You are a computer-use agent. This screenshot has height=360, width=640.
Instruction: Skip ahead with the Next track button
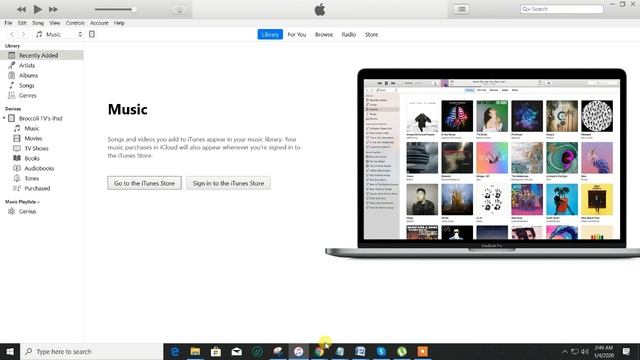click(53, 9)
